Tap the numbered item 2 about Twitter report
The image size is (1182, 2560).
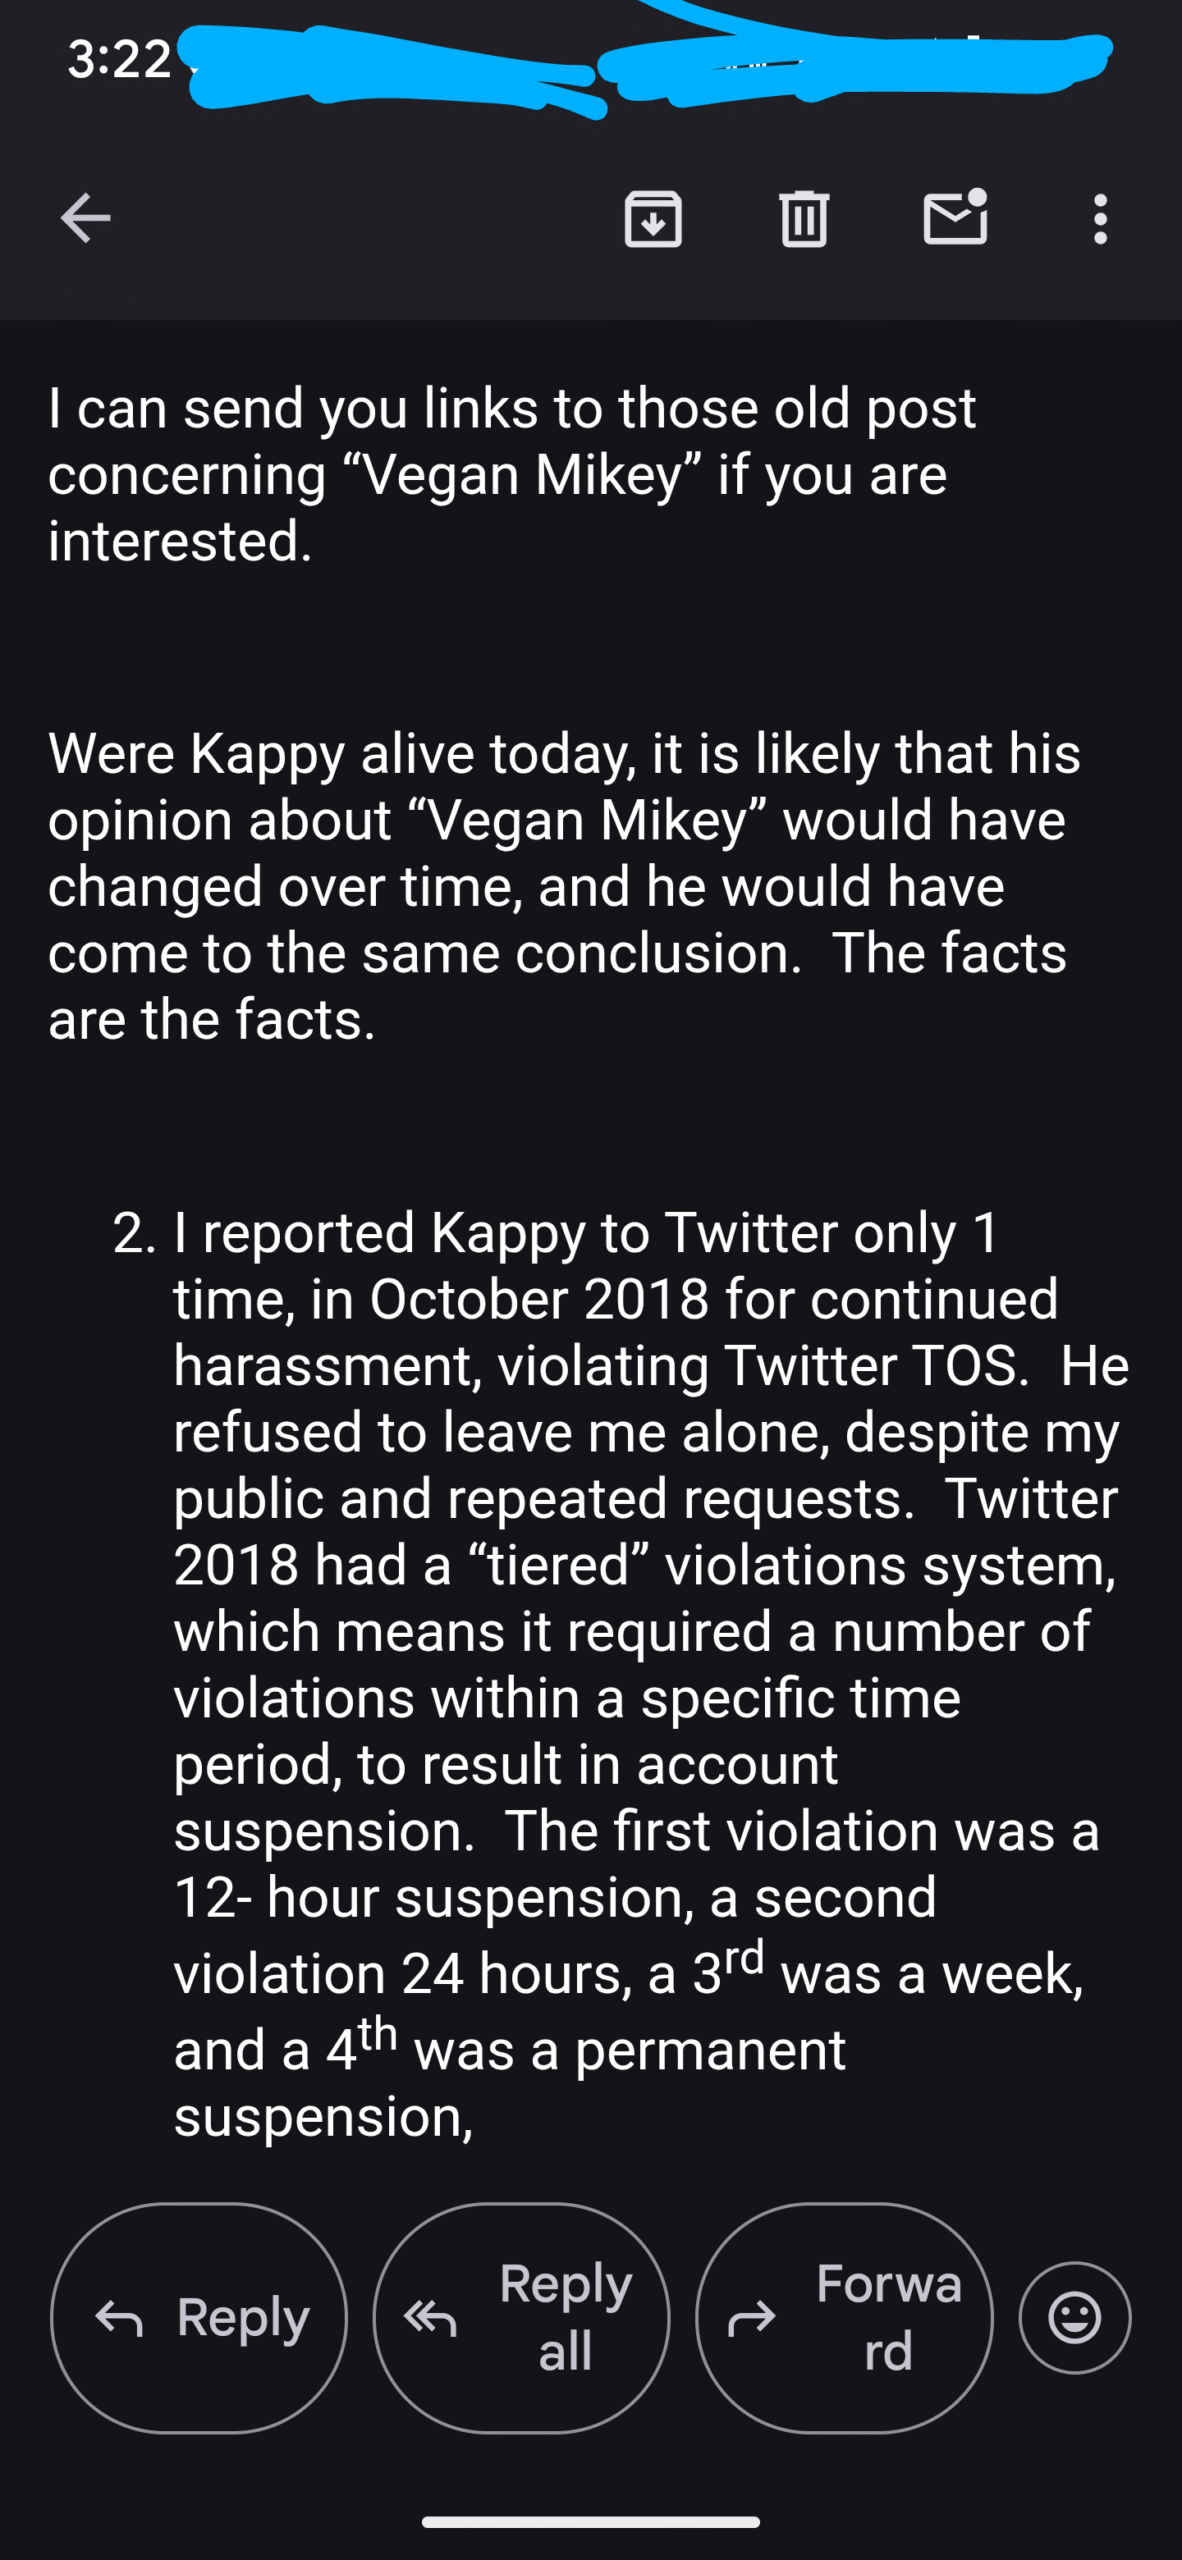coord(622,1674)
